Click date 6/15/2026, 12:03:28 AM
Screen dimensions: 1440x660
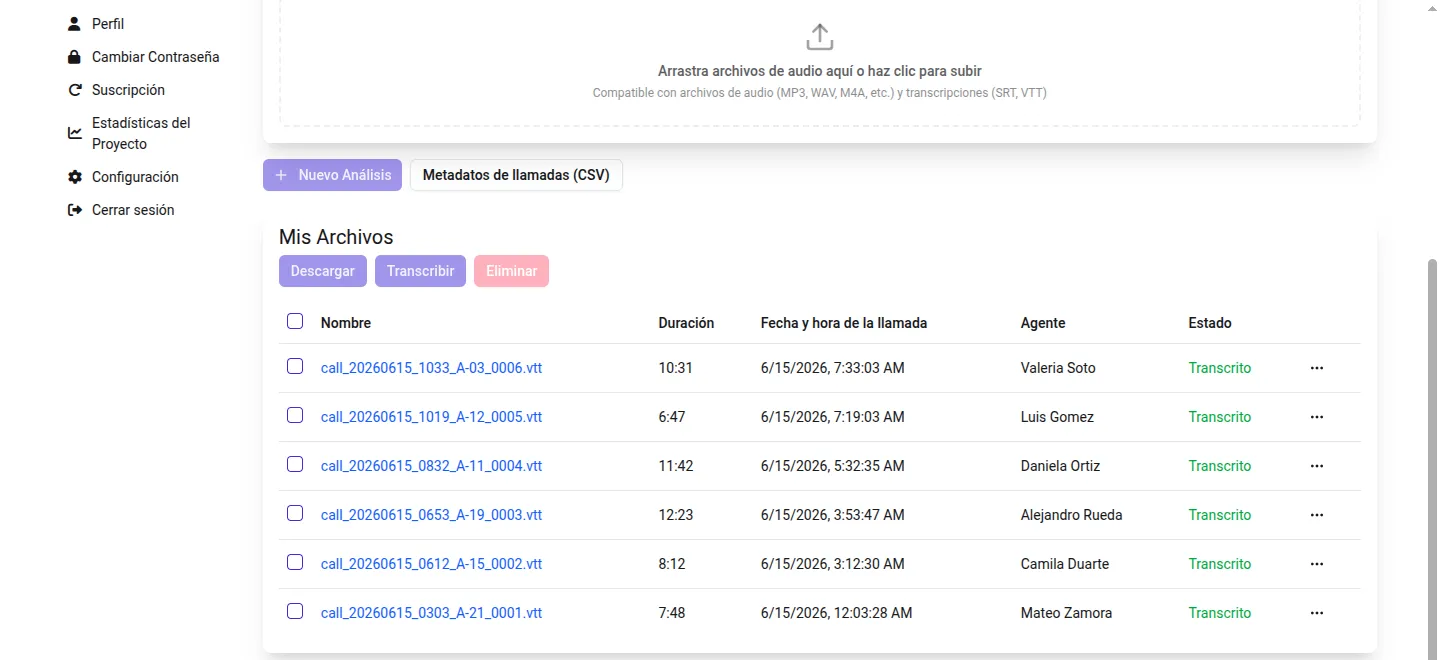[x=837, y=613]
